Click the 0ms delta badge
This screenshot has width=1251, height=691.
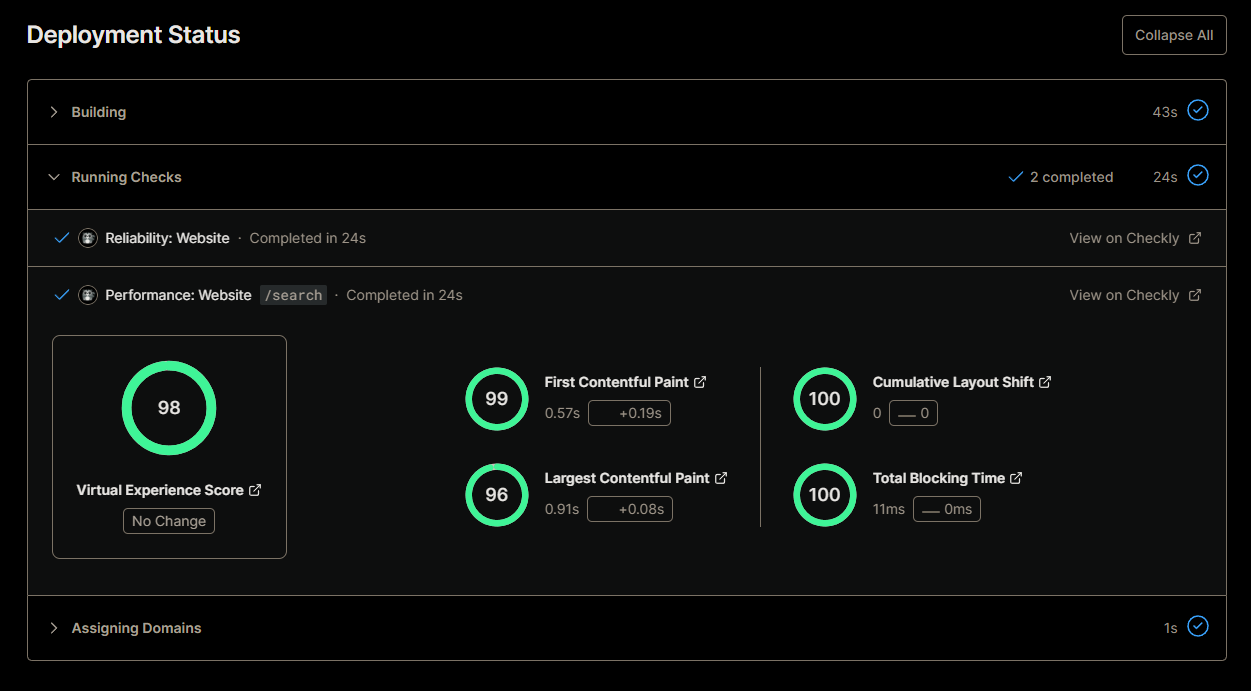tap(947, 509)
